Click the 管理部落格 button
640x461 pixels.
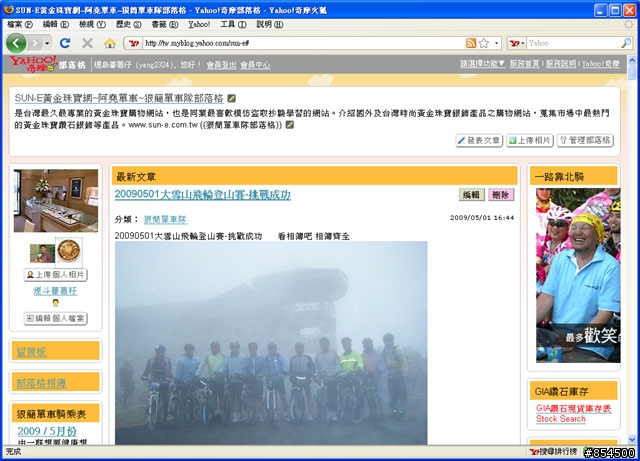pyautogui.click(x=585, y=140)
